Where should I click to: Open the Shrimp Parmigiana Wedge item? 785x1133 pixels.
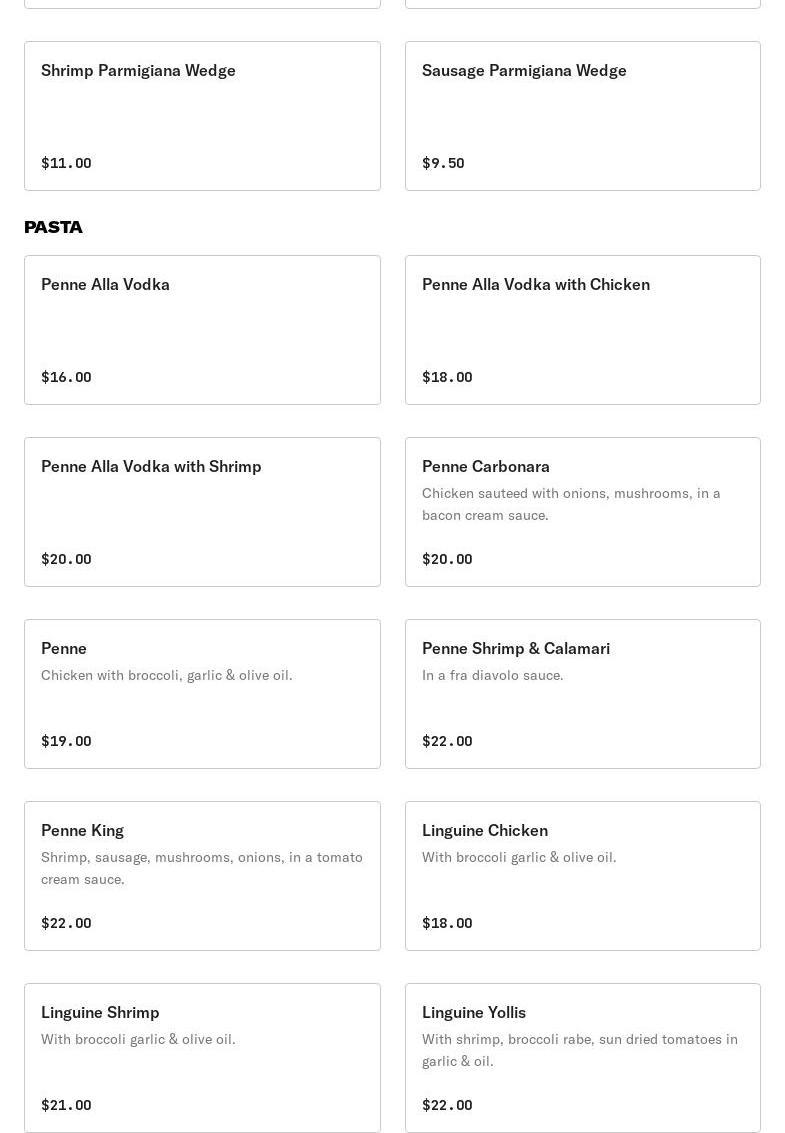[x=138, y=70]
